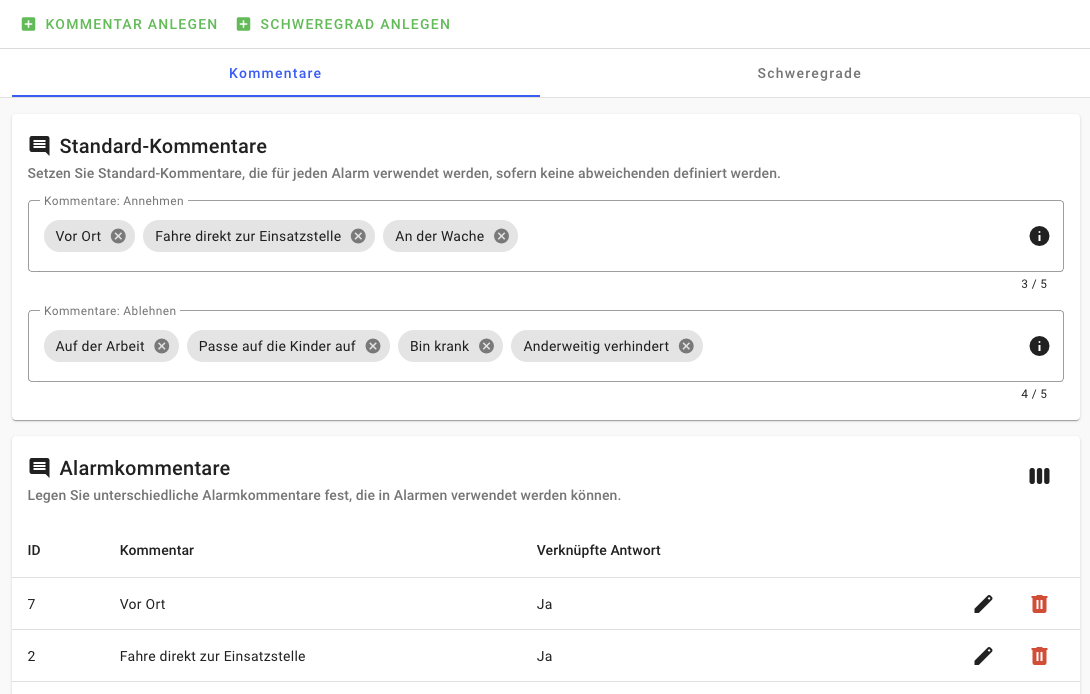
Task: Click into the Kommentare Annehmen input field
Action: pos(760,236)
